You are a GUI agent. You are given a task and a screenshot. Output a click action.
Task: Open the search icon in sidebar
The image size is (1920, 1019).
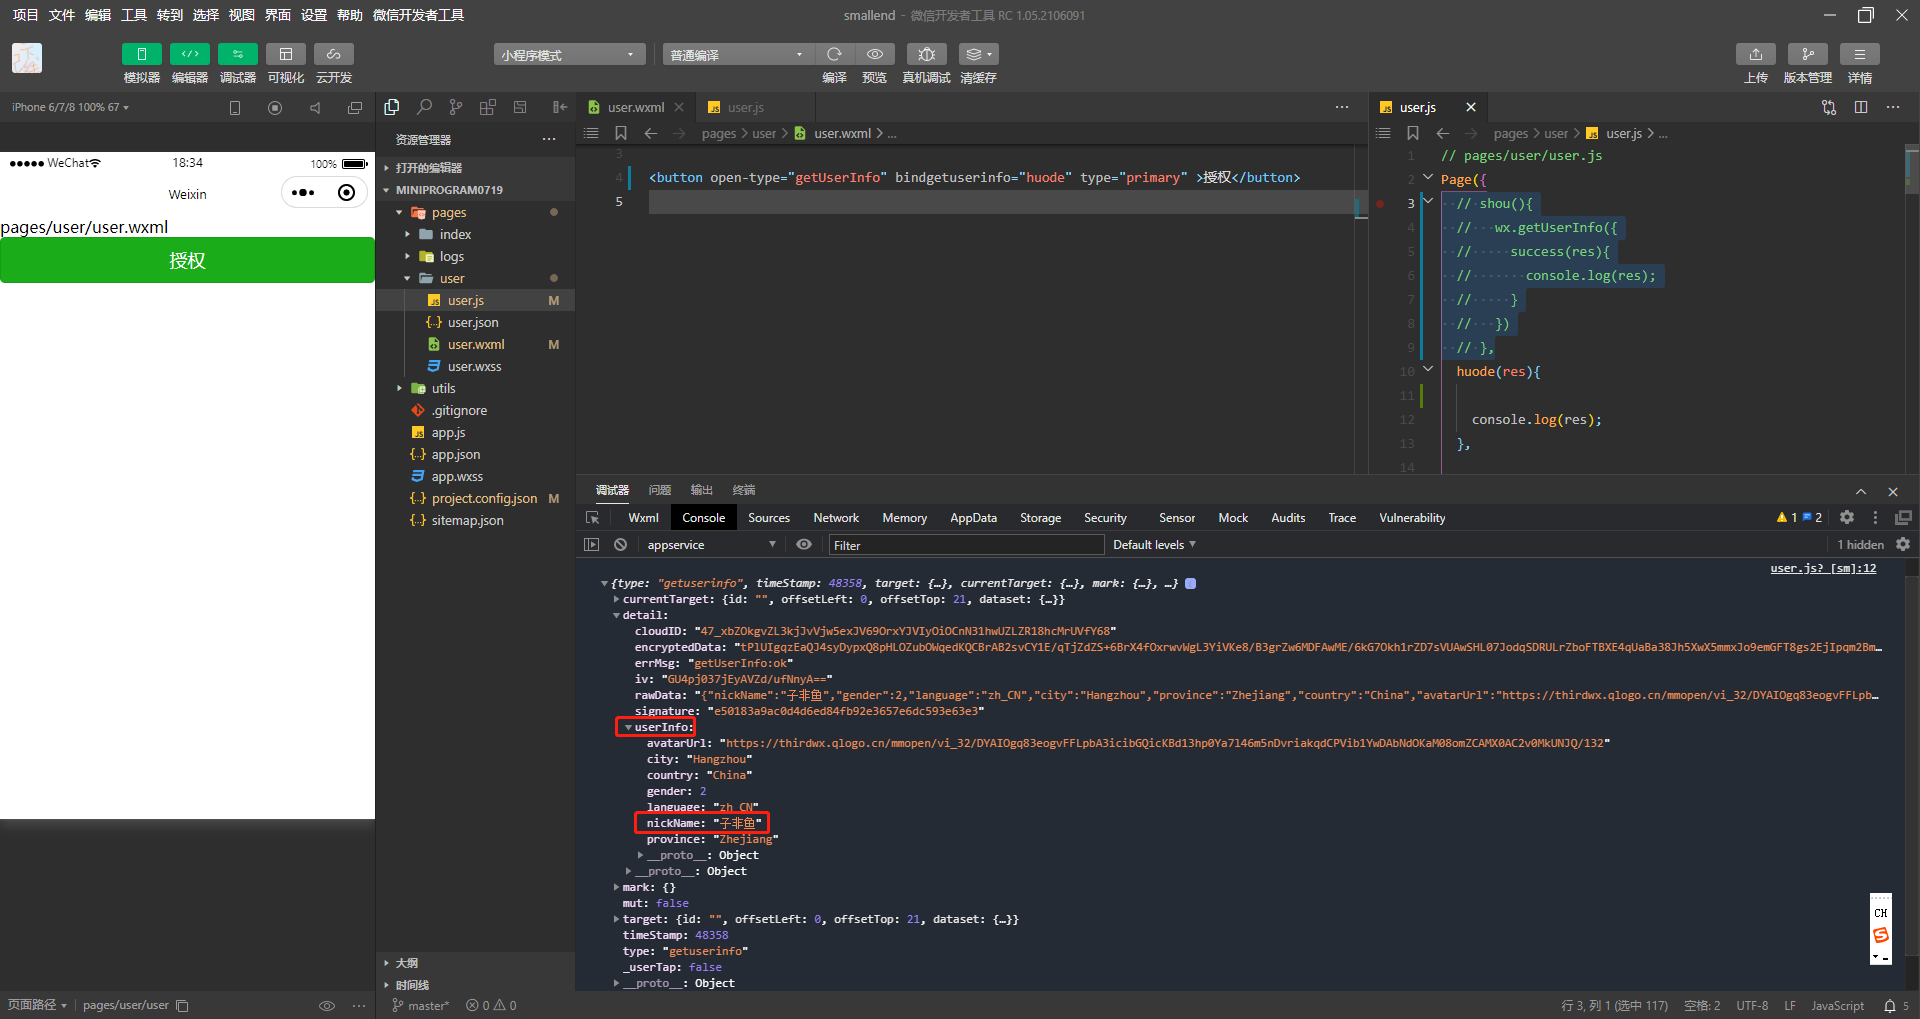(x=424, y=107)
